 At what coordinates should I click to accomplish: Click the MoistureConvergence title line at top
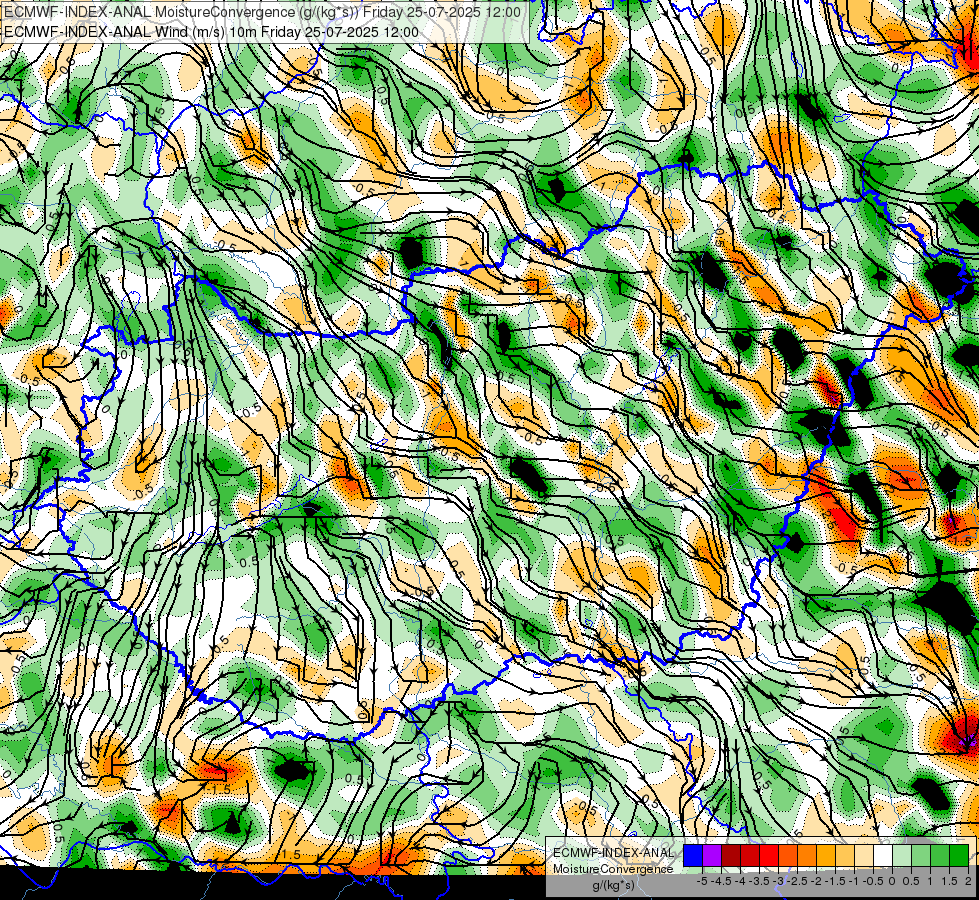tap(262, 12)
